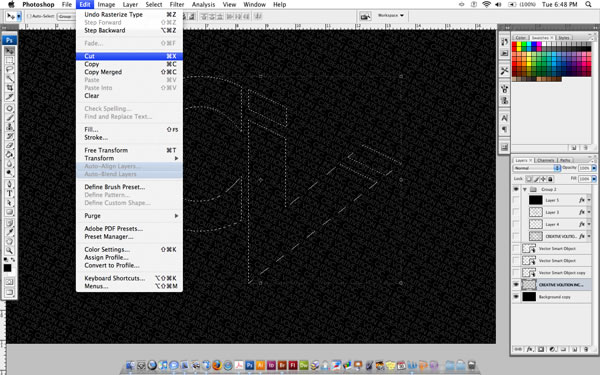
Task: Select the Clone Stamp tool
Action: click(x=10, y=127)
